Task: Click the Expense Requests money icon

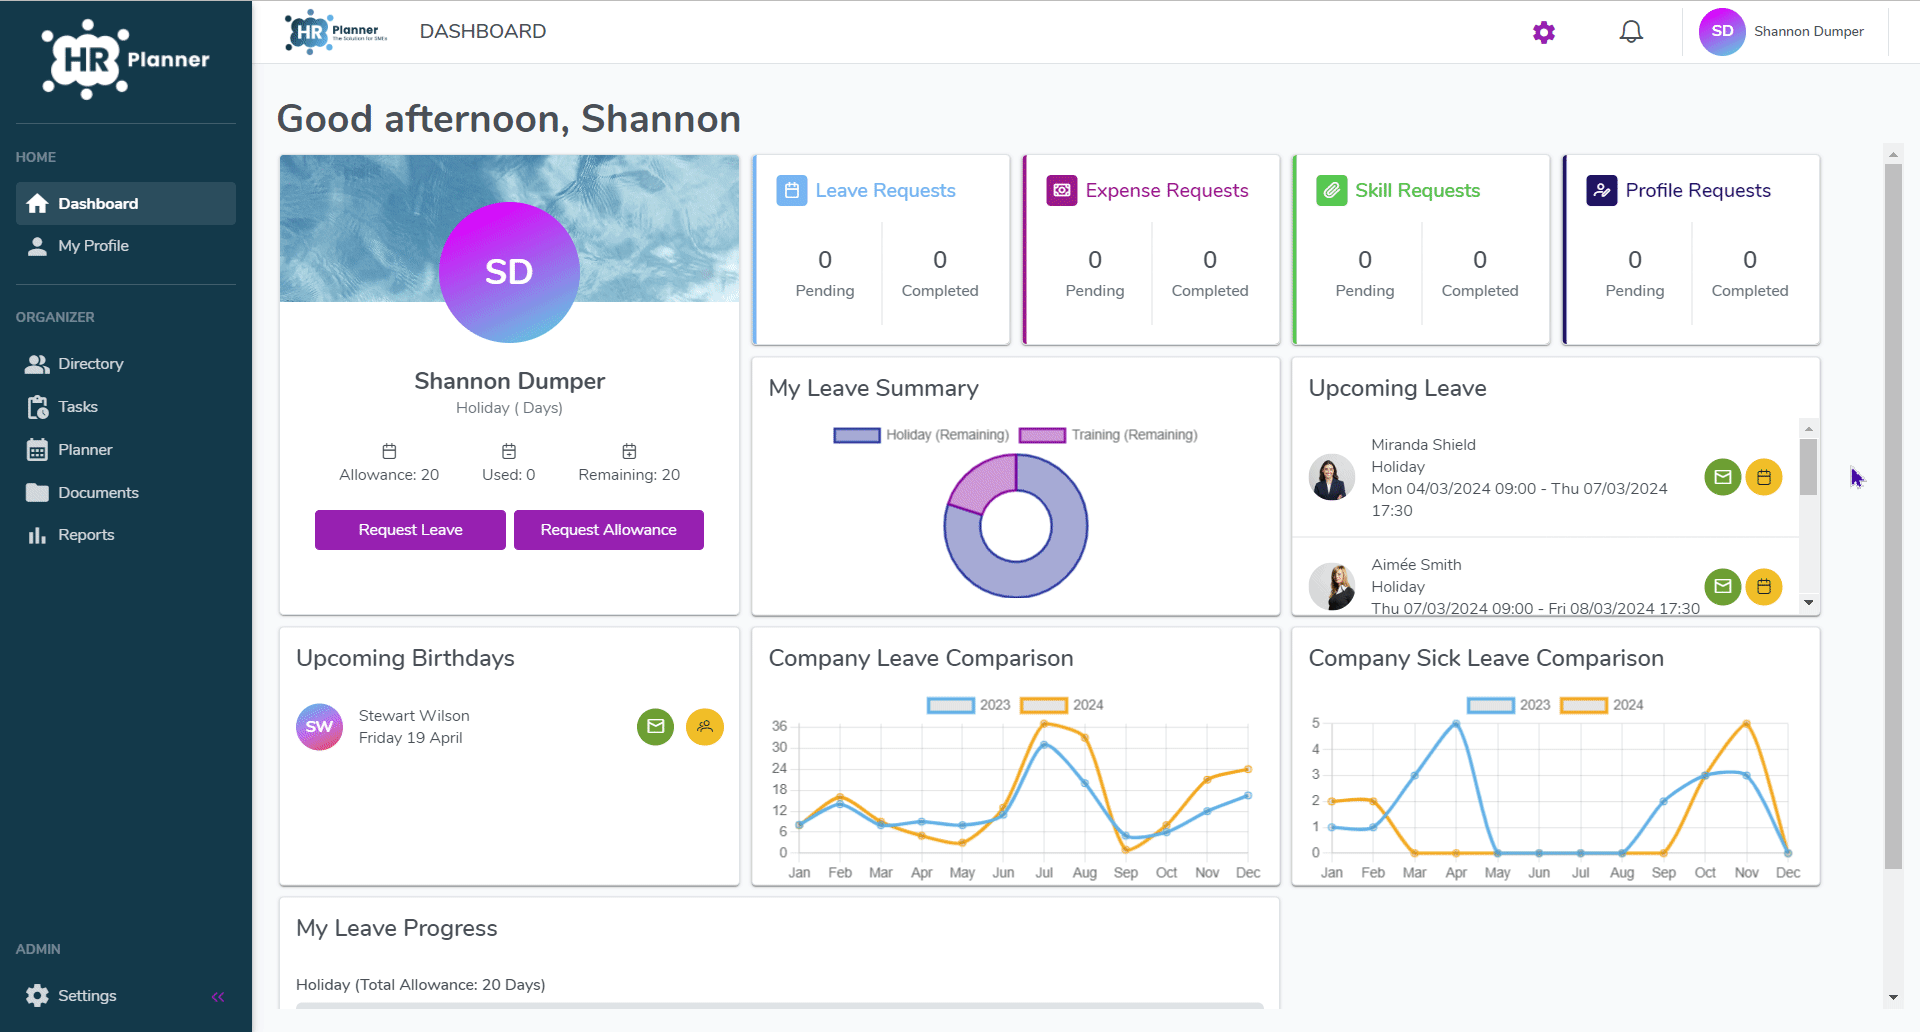Action: click(x=1062, y=190)
